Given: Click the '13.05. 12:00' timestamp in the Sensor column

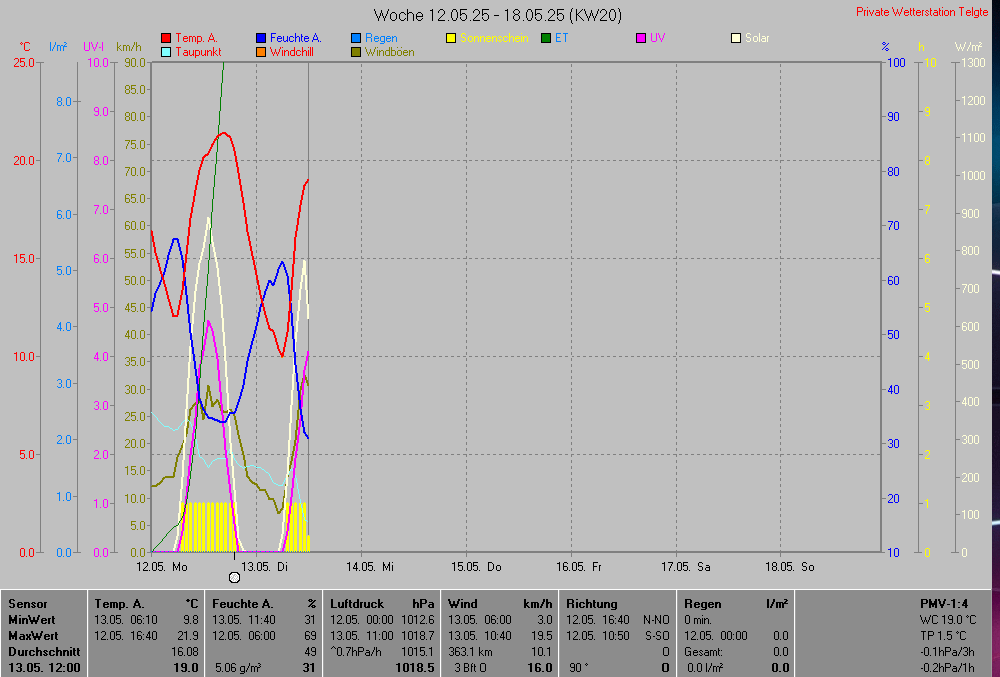Looking at the screenshot, I should [44, 668].
